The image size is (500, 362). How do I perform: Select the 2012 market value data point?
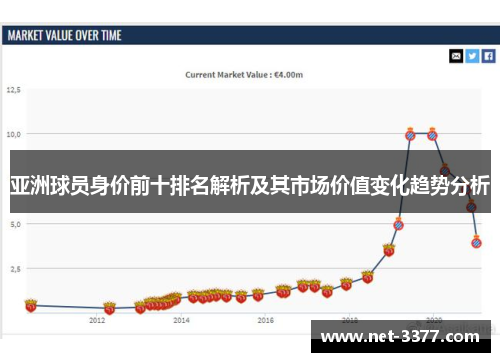[109, 308]
